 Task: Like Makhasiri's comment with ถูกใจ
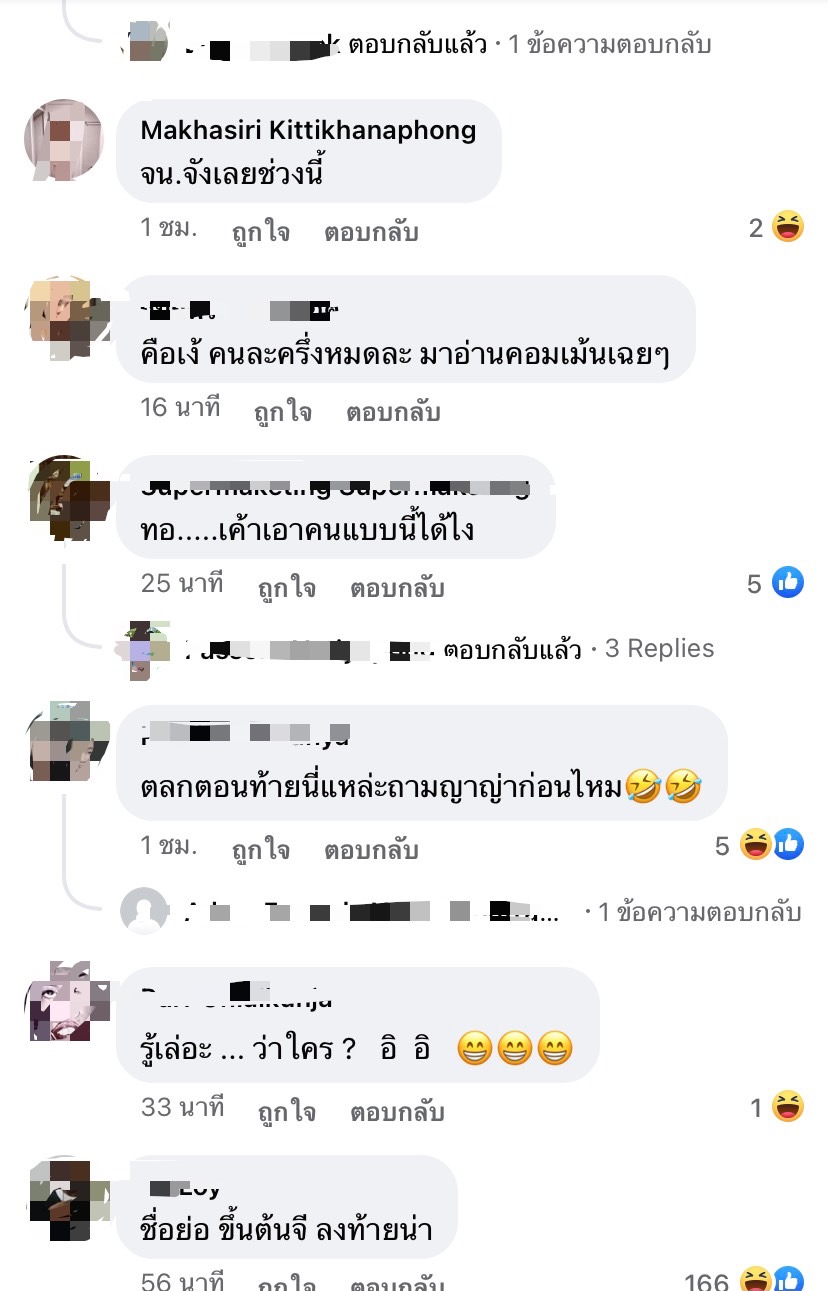click(261, 232)
